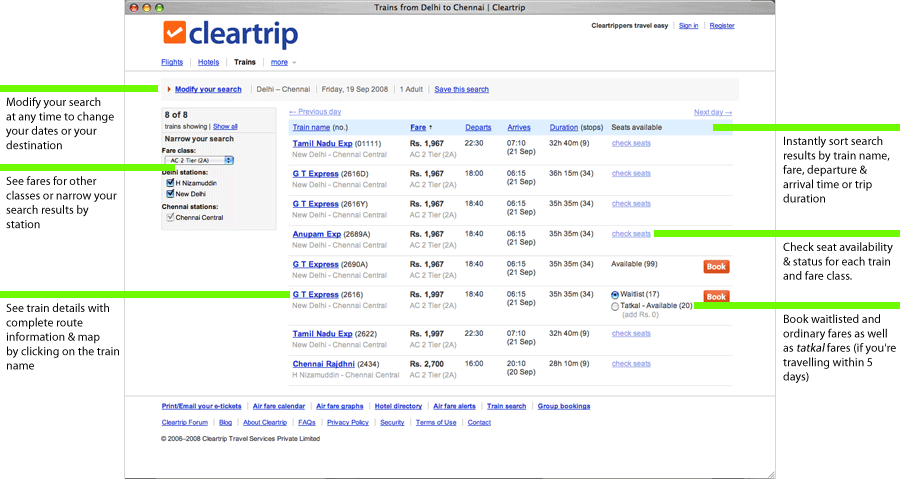
Task: Open G T Express (2616Y) details
Action: pyautogui.click(x=316, y=204)
